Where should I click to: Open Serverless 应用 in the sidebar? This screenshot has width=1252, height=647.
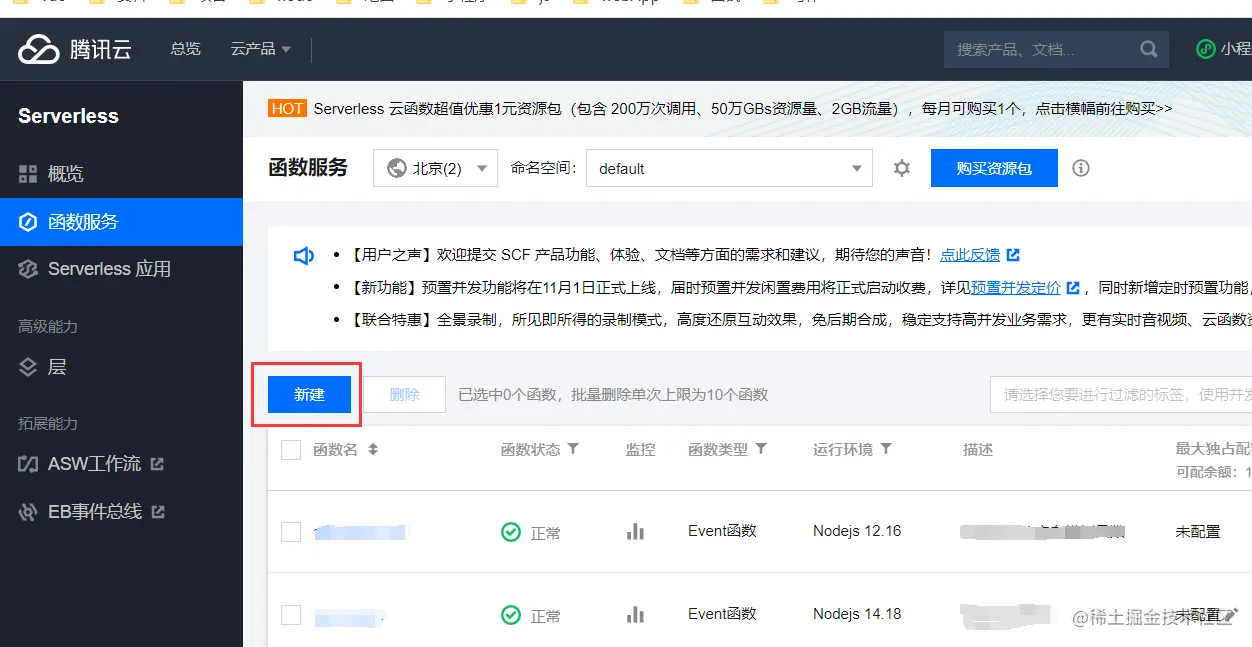point(121,269)
